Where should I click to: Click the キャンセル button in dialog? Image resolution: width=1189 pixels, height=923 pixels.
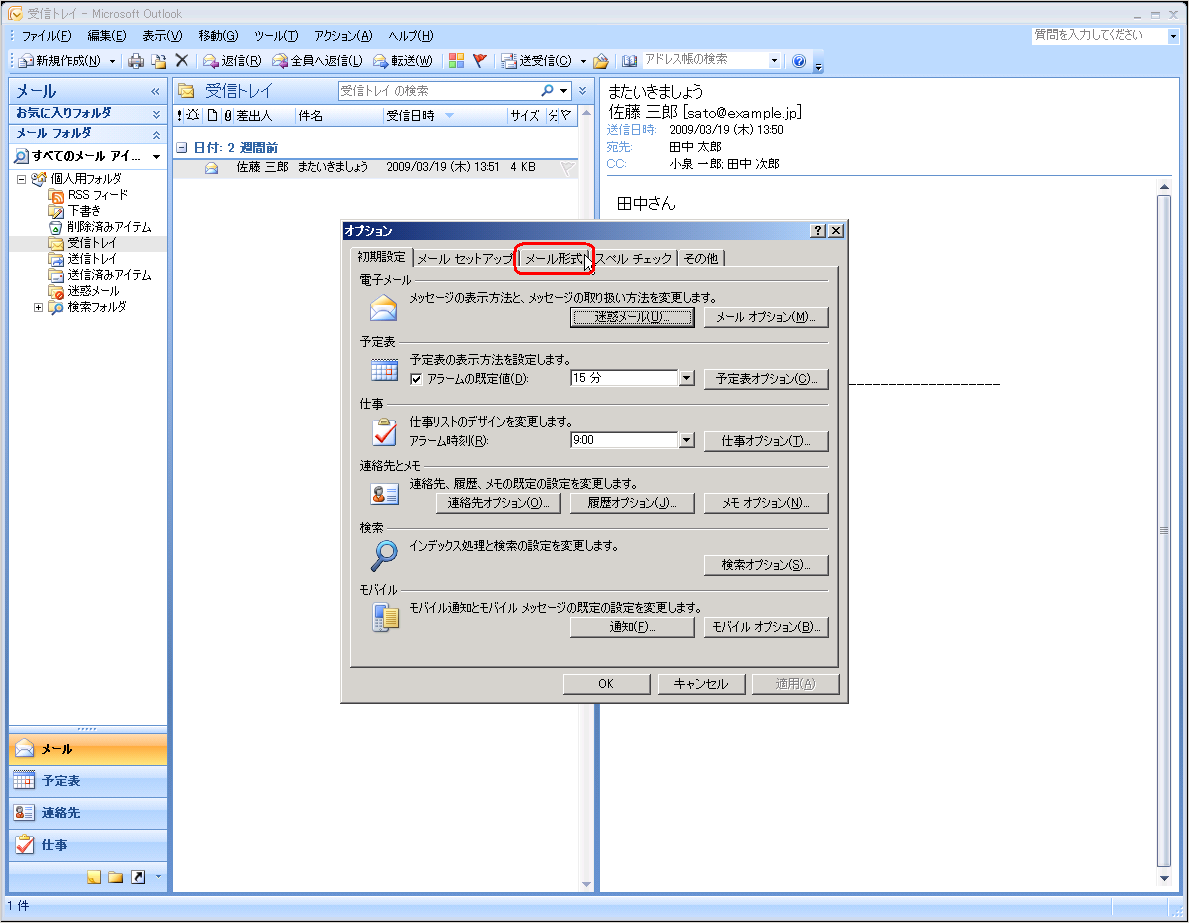tap(700, 684)
